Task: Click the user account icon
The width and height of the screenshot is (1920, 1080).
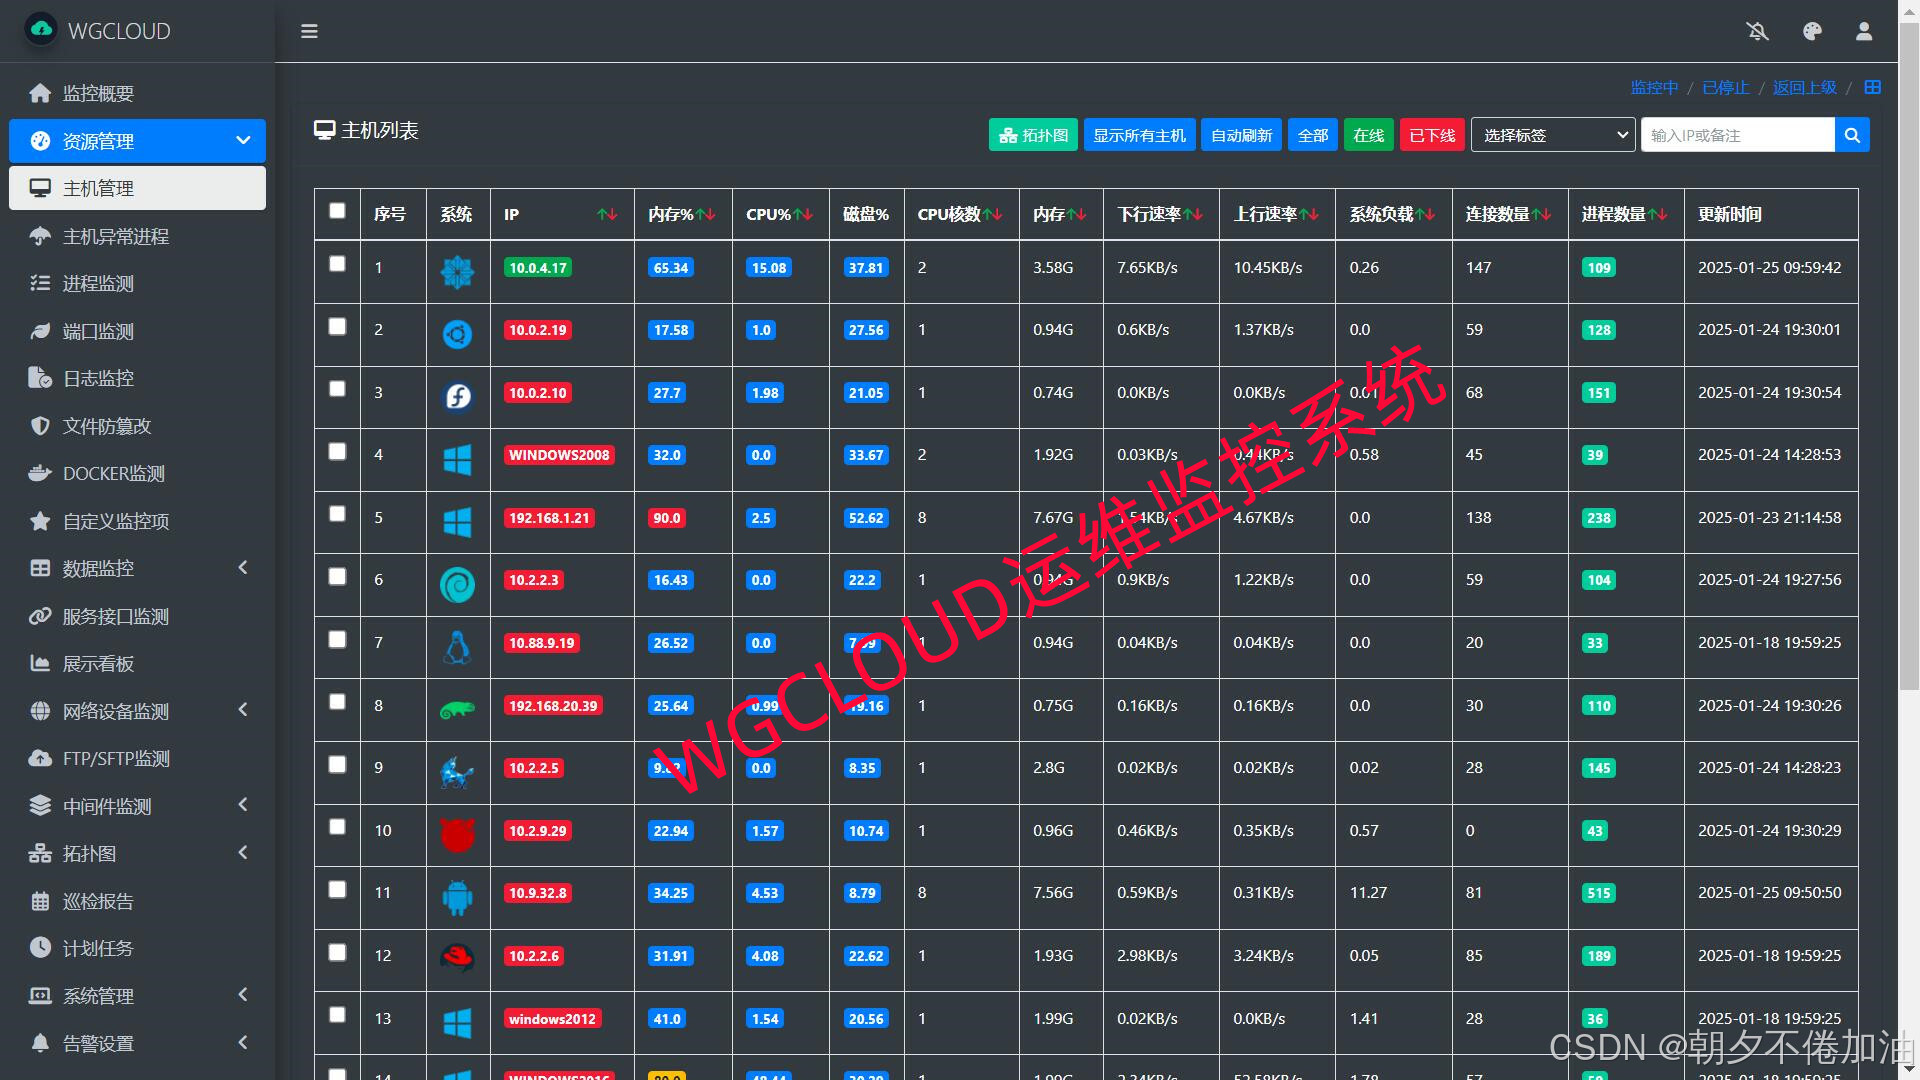Action: tap(1864, 31)
